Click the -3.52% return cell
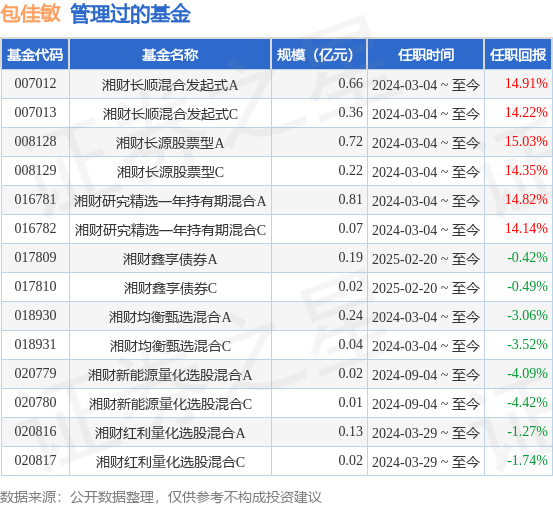 tap(527, 344)
